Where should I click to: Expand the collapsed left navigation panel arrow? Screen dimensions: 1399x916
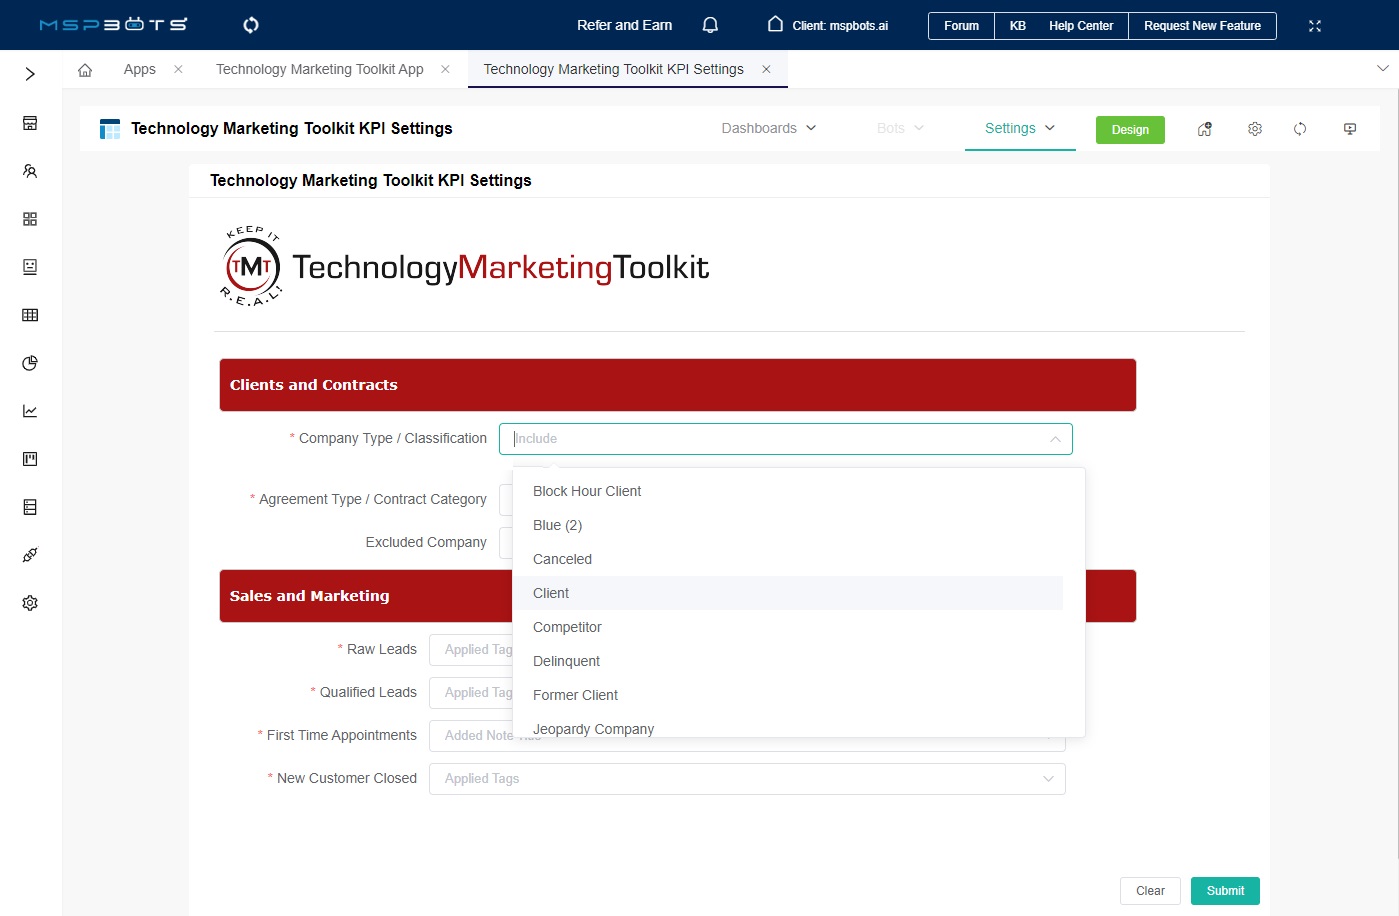click(x=29, y=73)
